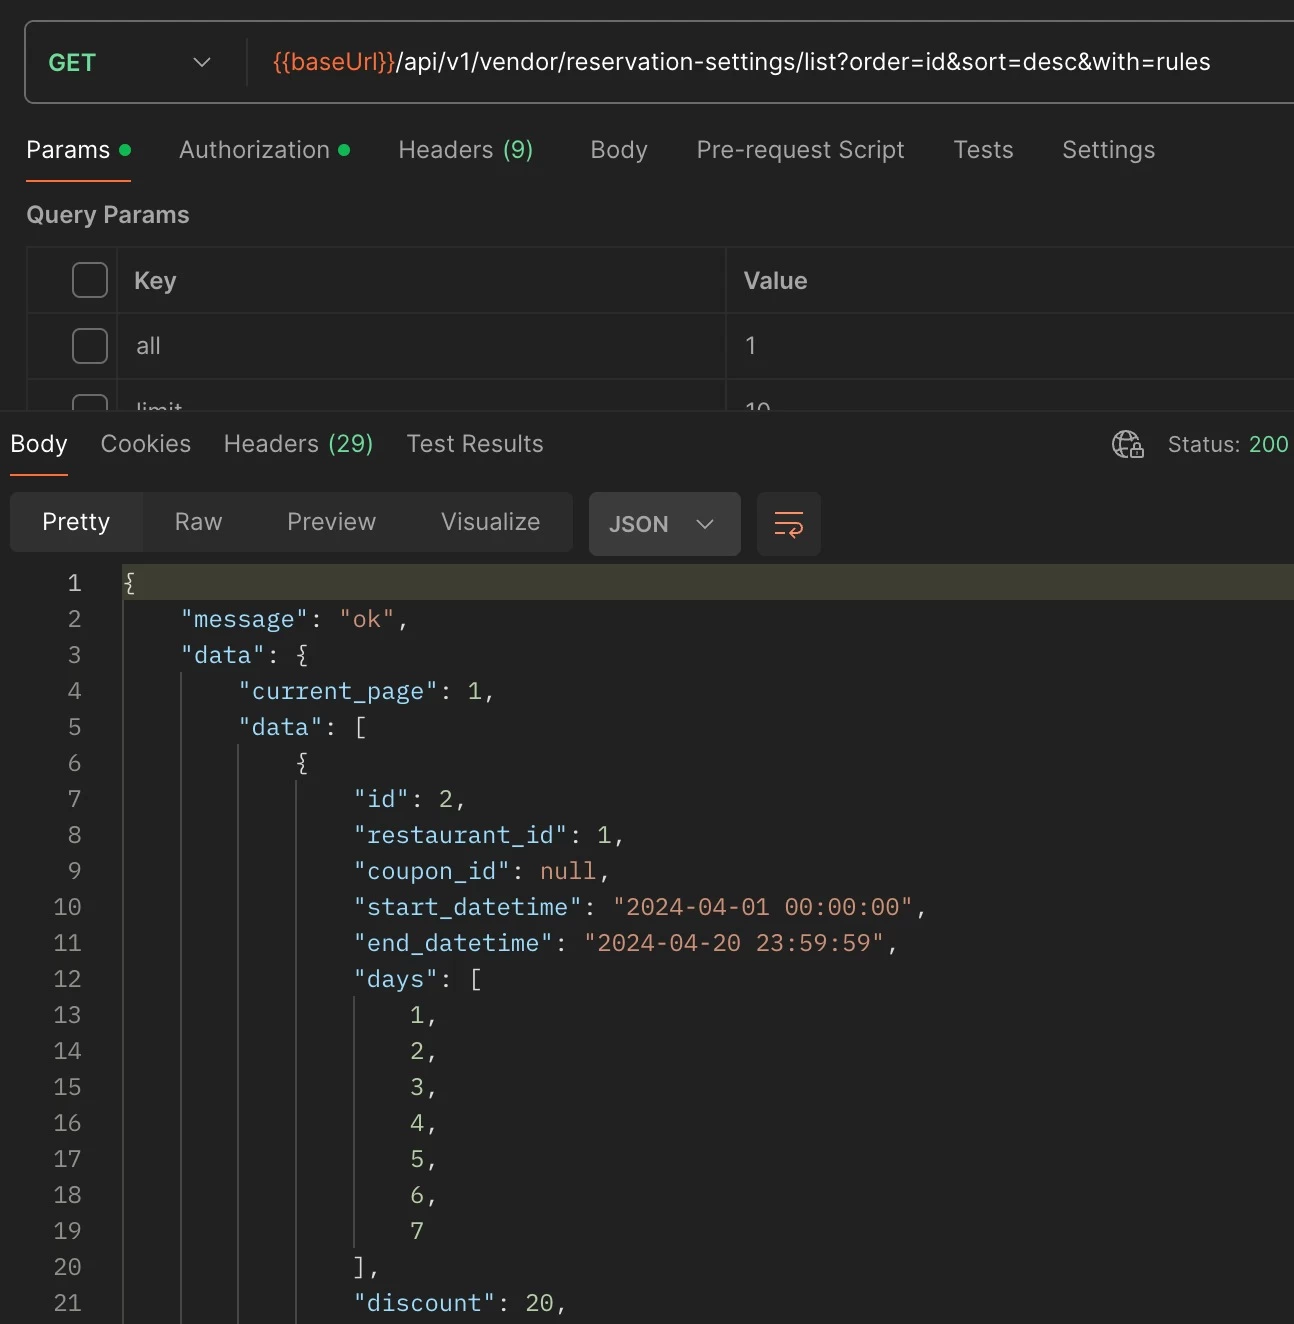Open the GET method dropdown

coord(130,62)
